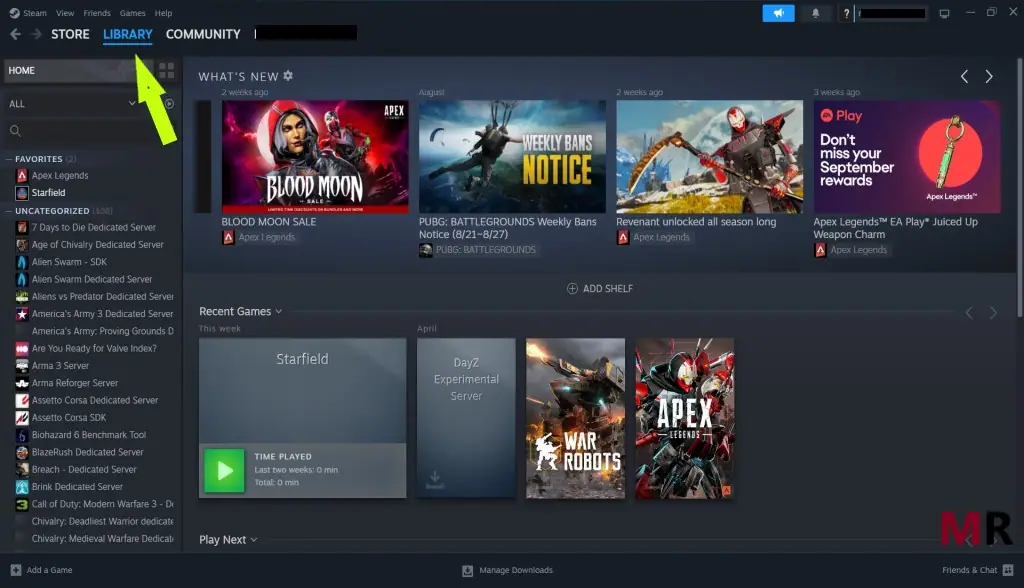Open the Help menu

(163, 13)
